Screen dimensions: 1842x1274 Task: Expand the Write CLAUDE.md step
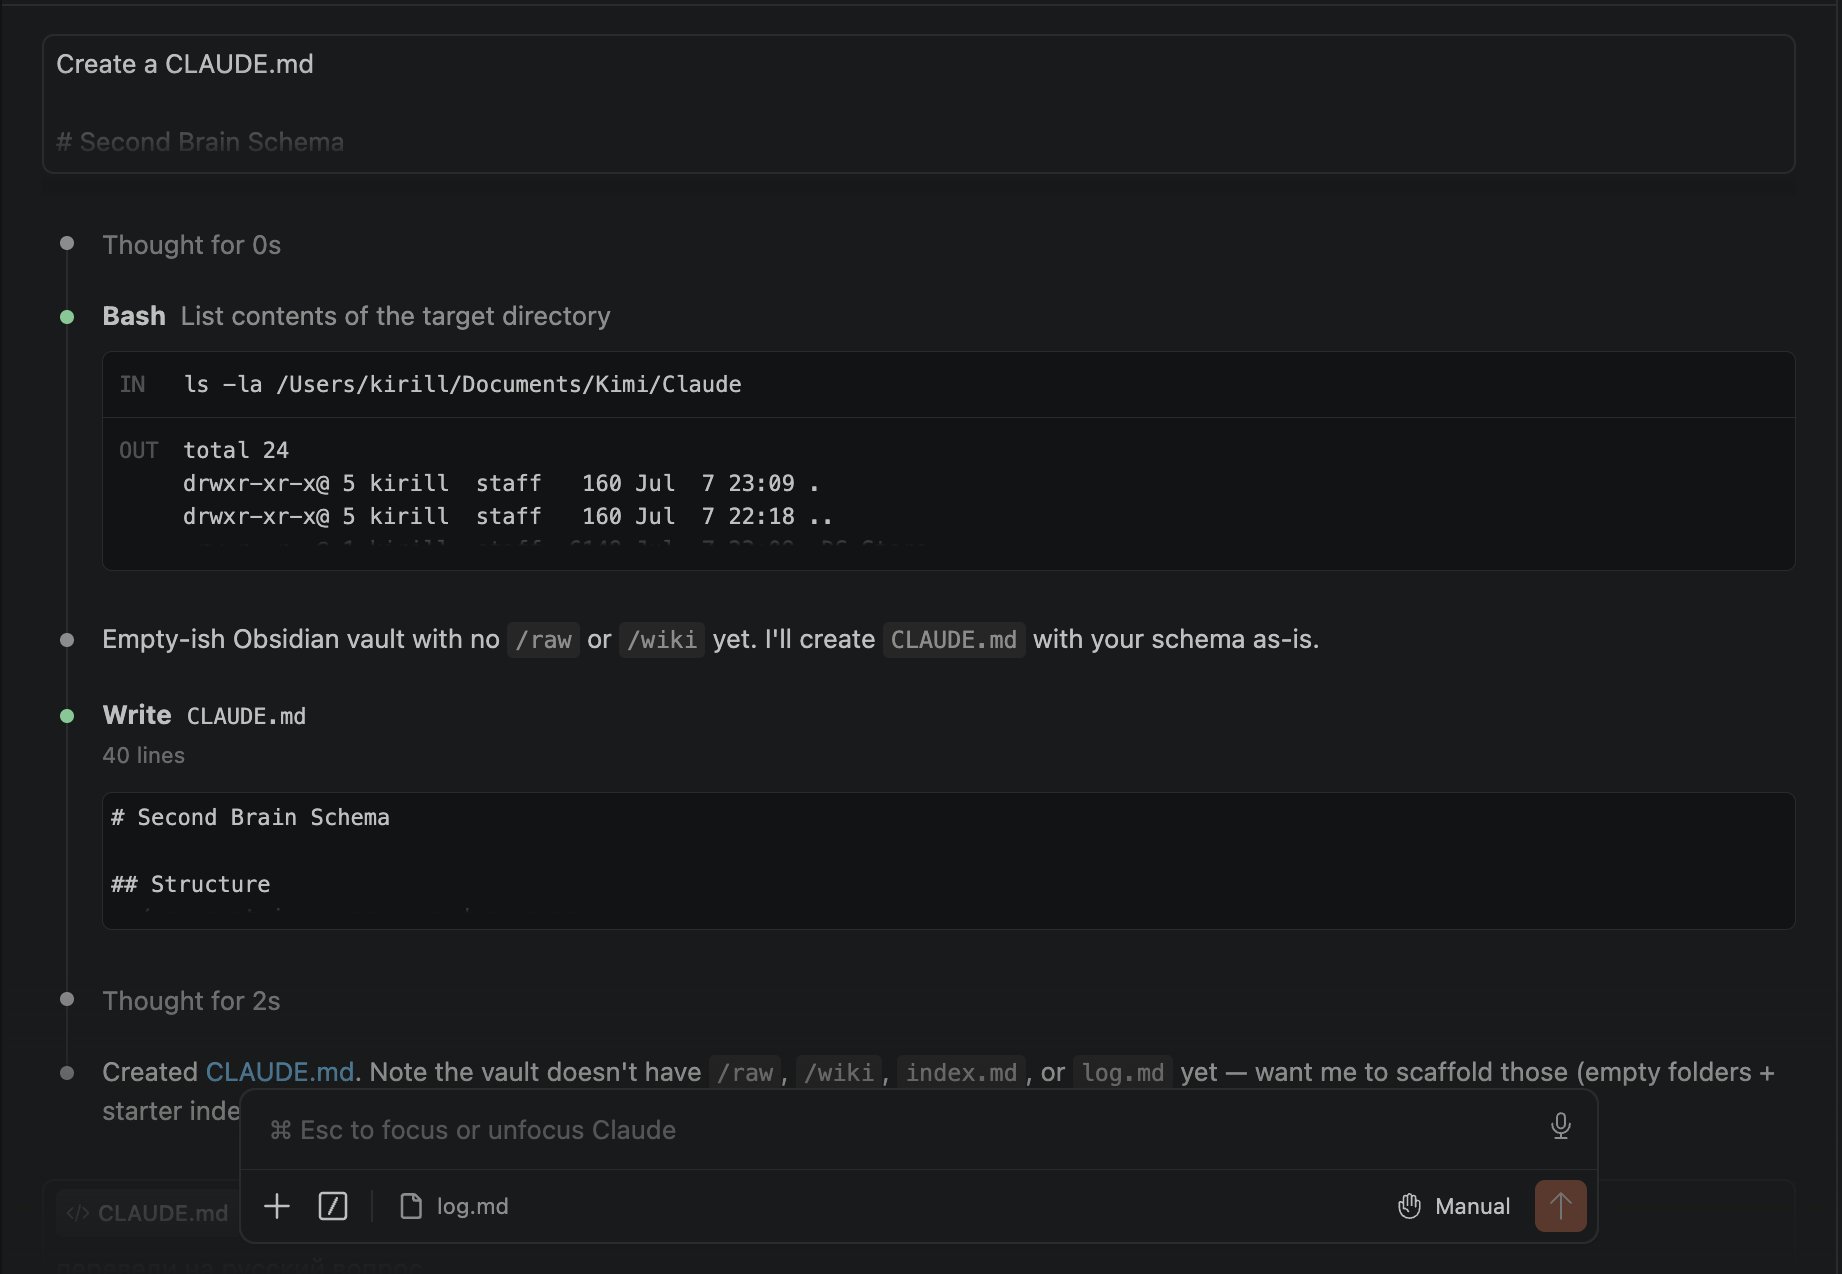[204, 715]
